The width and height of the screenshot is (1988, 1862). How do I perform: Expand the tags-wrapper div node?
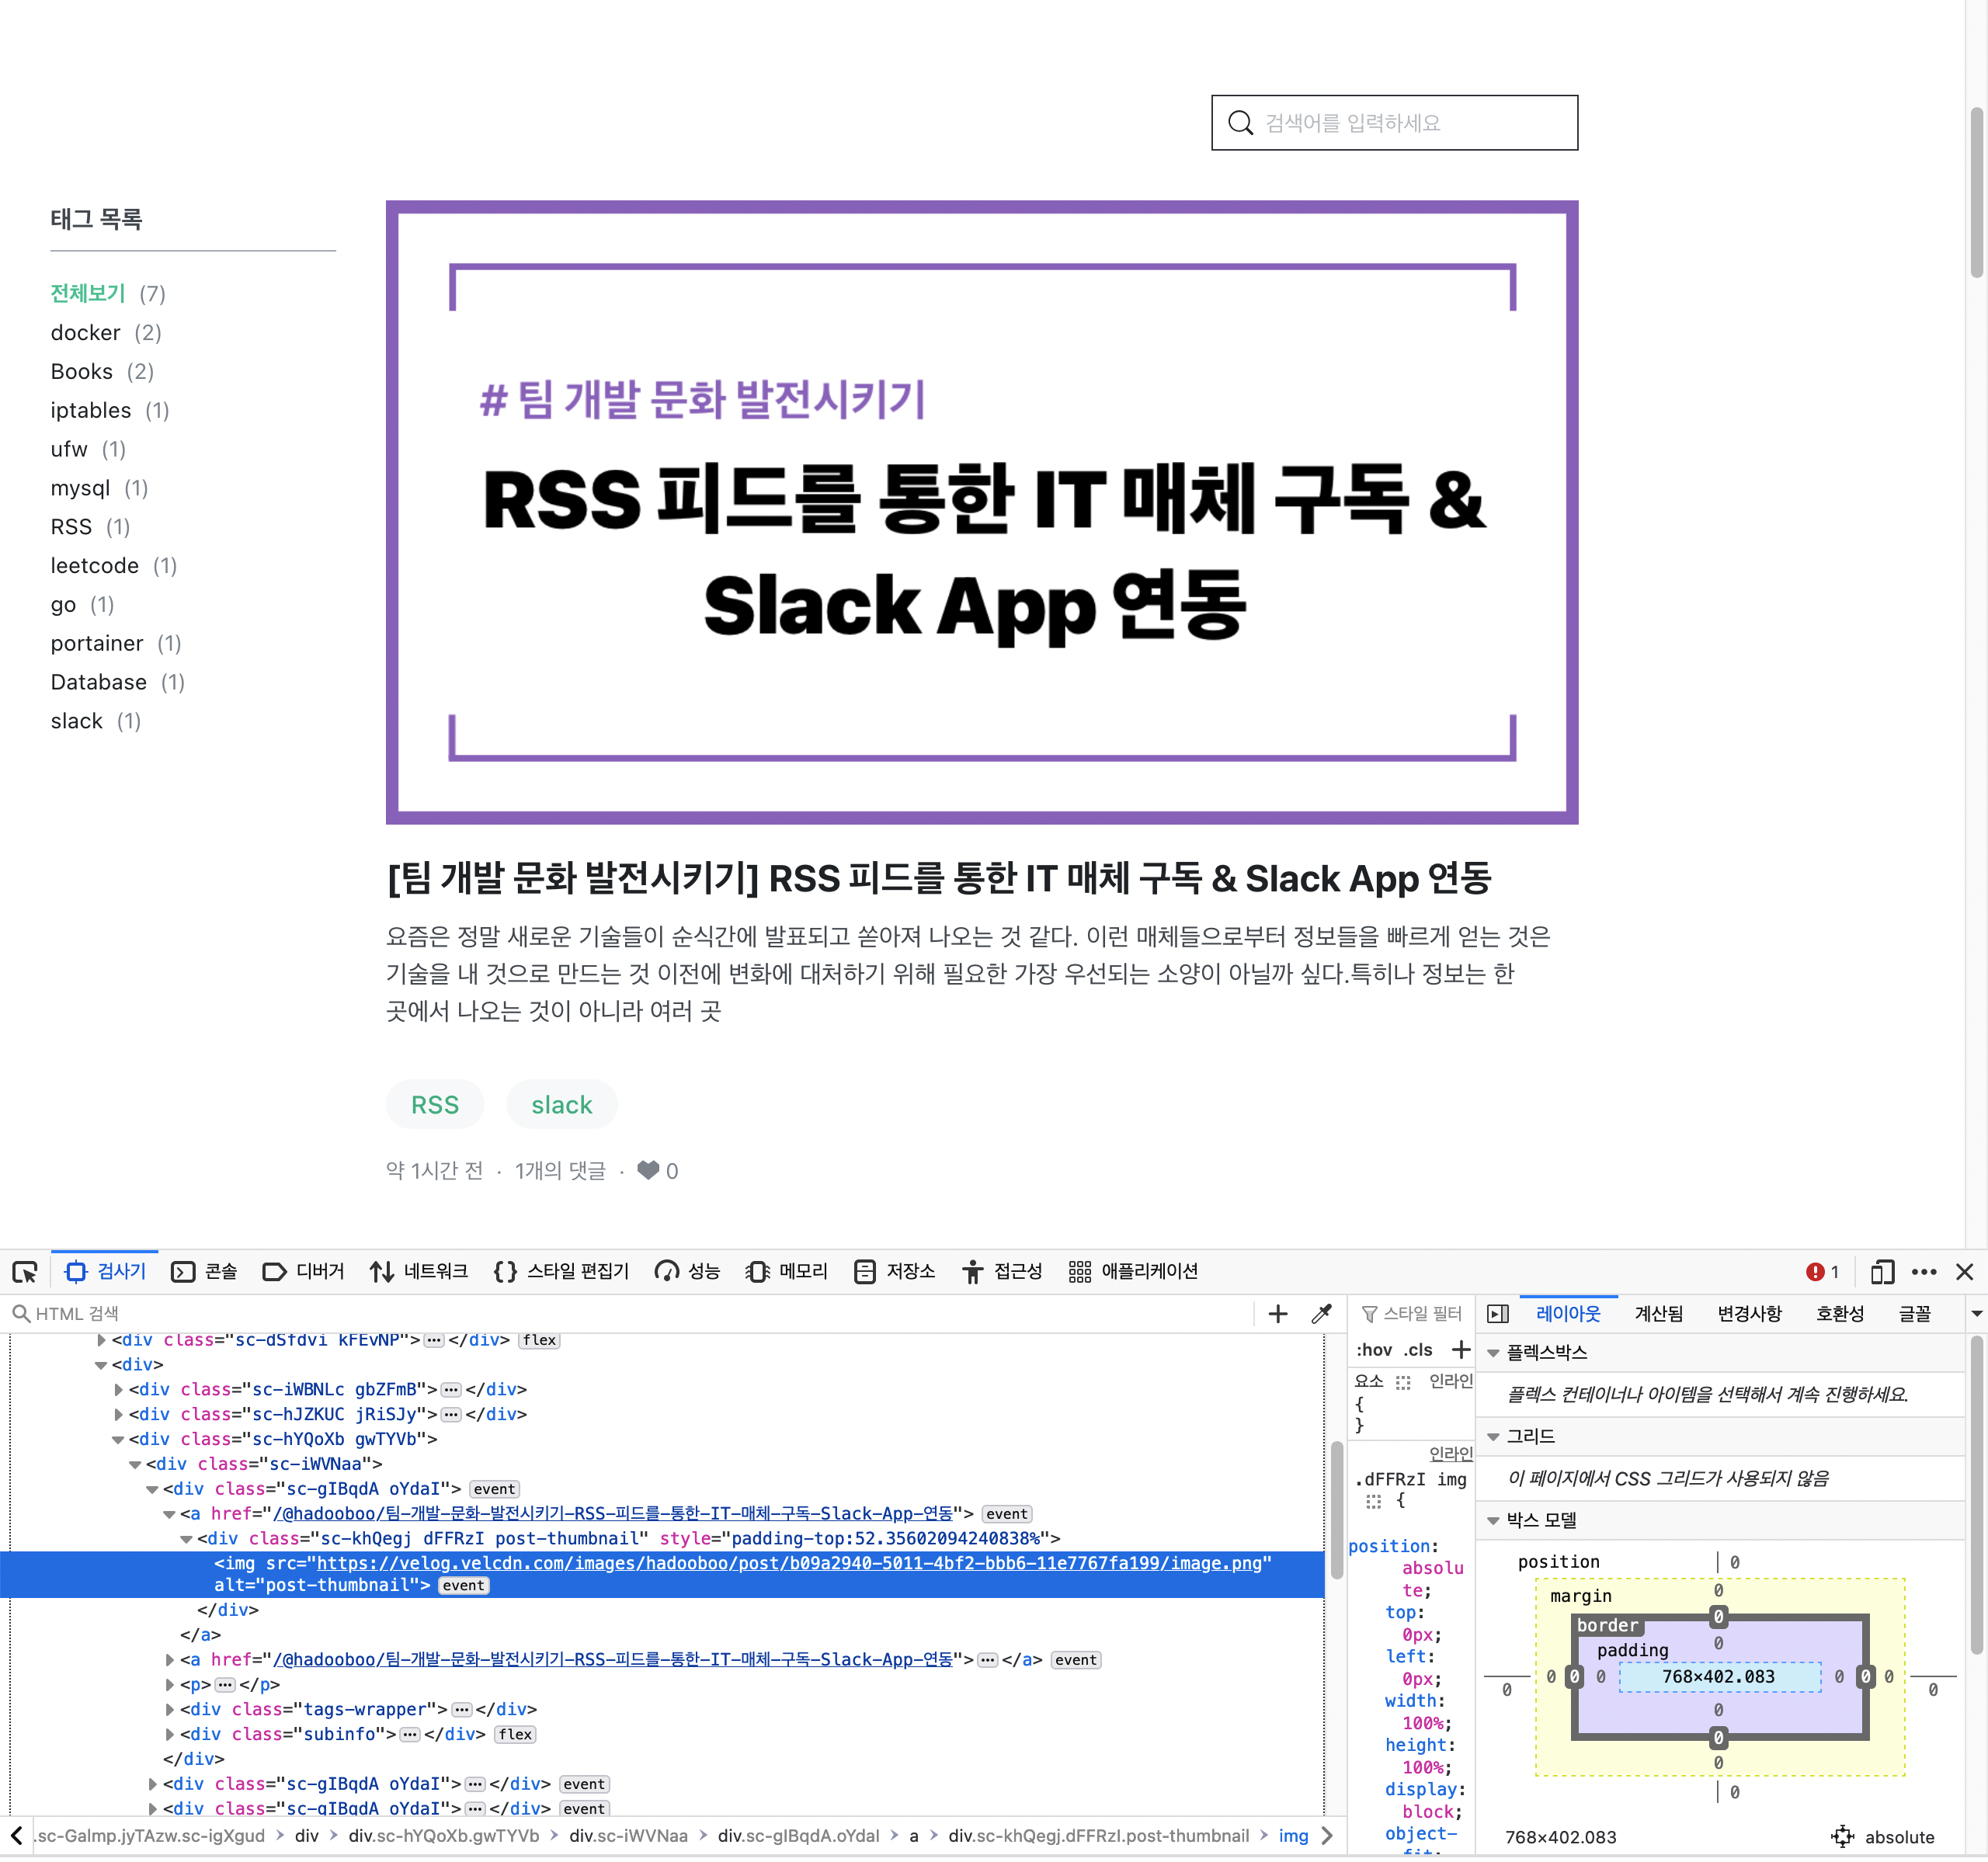(x=170, y=1709)
